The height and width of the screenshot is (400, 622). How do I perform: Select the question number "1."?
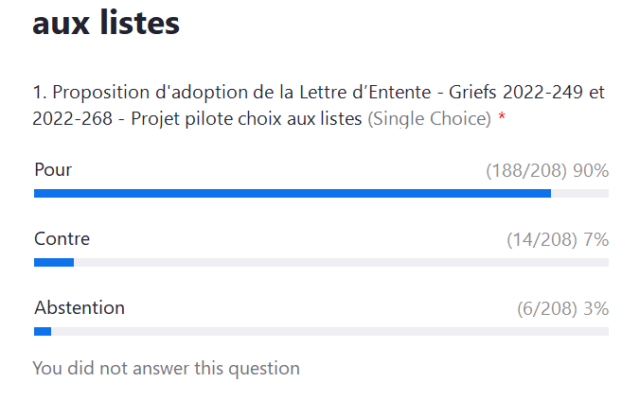[40, 93]
